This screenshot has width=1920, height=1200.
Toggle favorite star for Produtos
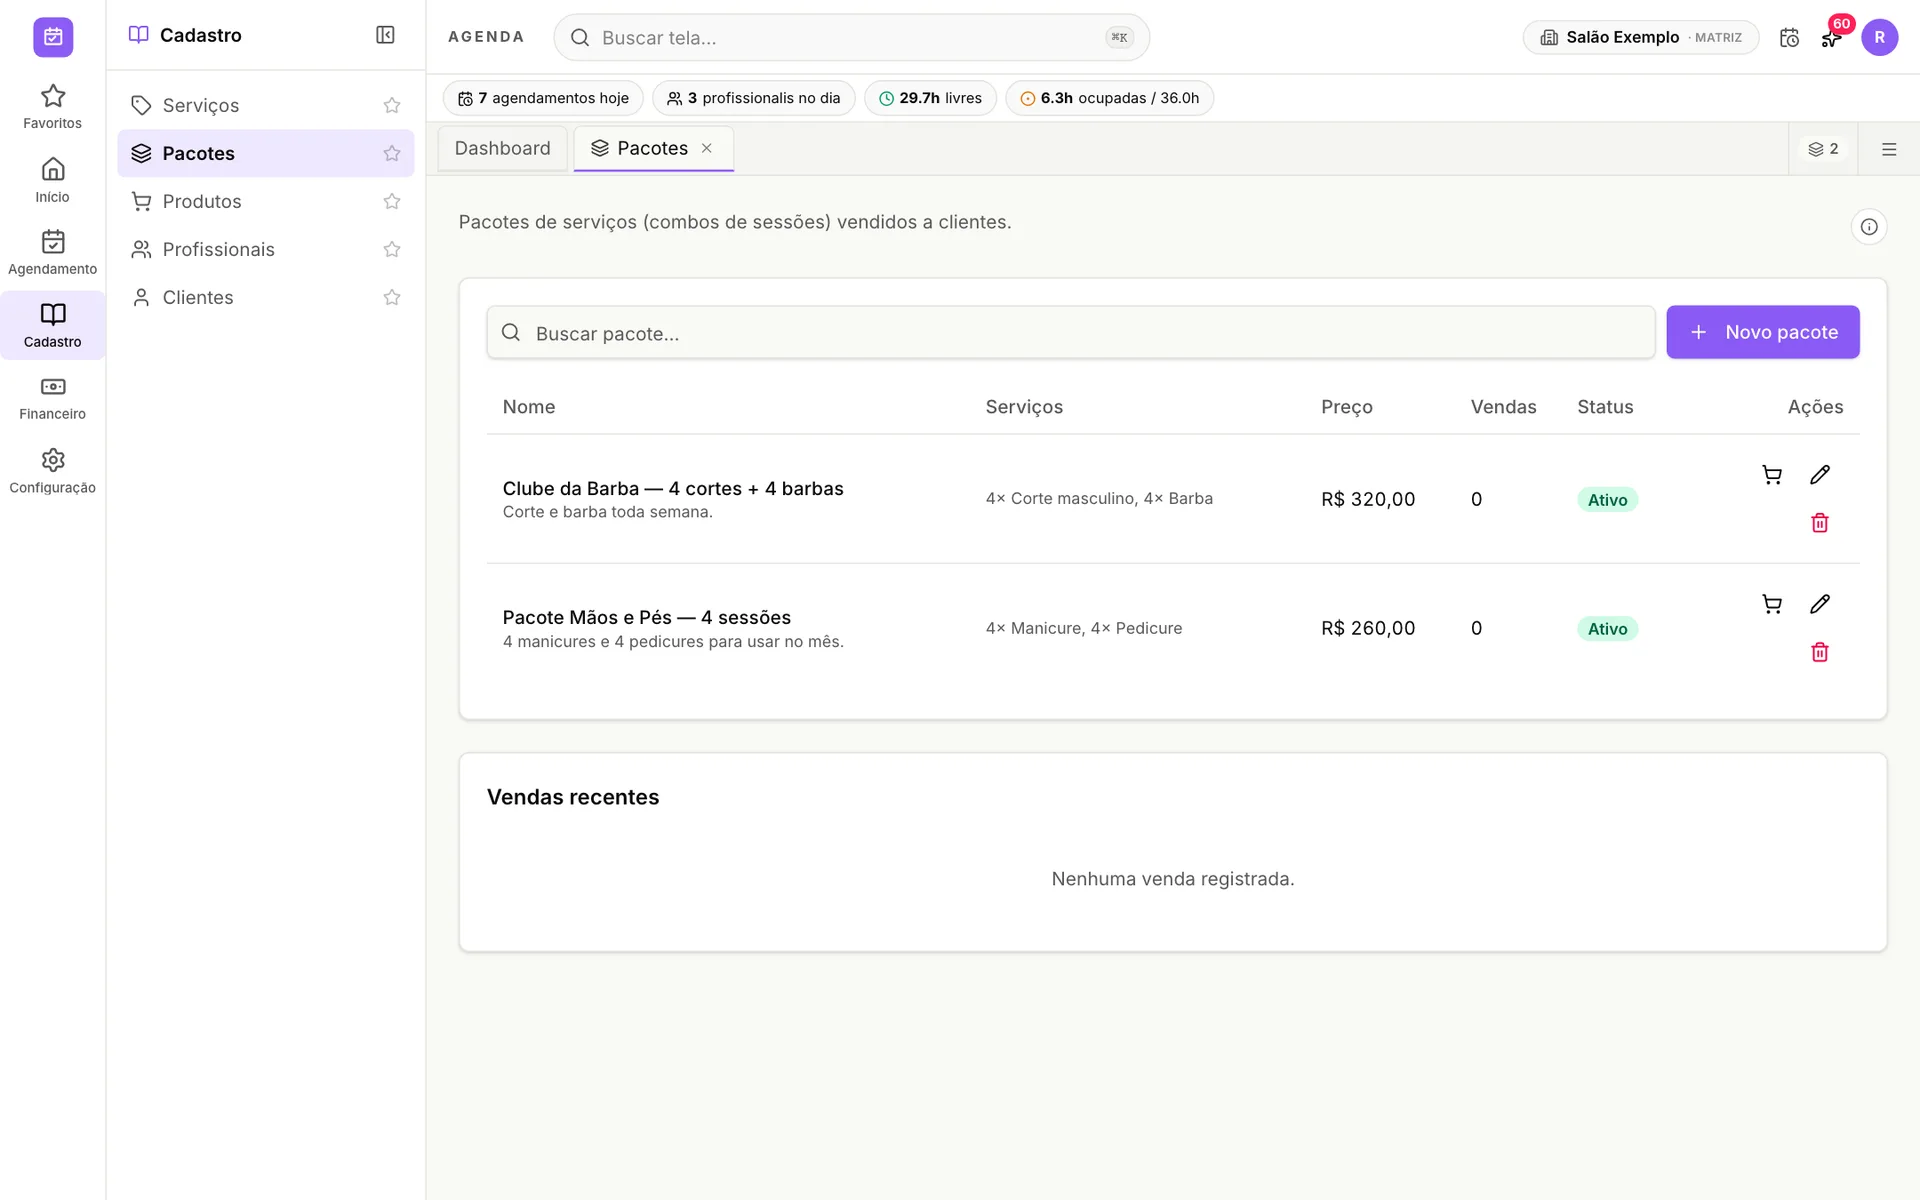(x=392, y=201)
